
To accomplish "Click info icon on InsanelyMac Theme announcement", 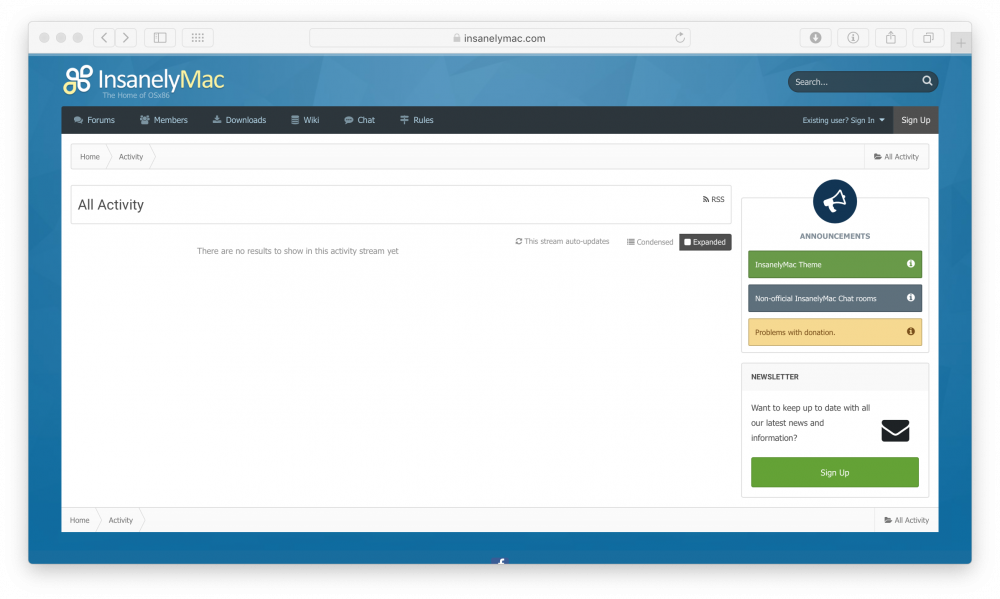I will point(910,263).
